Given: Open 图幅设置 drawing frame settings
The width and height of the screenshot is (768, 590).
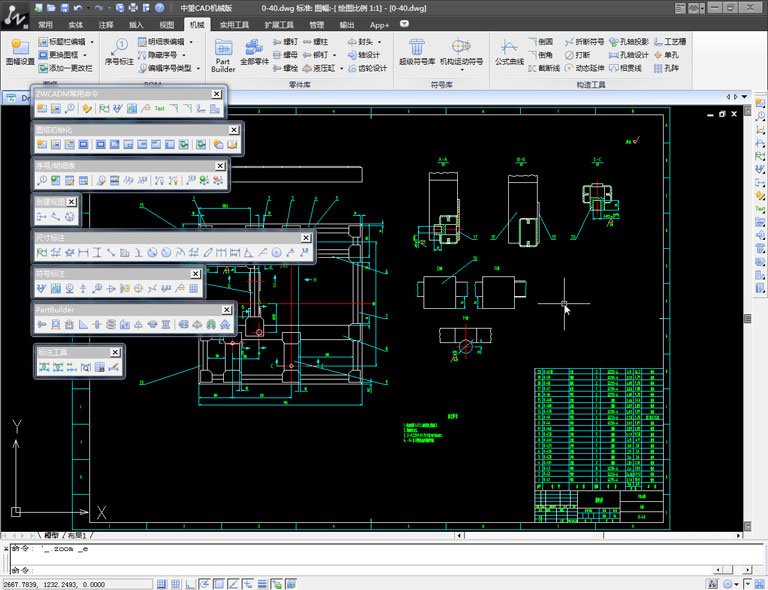Looking at the screenshot, I should tap(20, 52).
